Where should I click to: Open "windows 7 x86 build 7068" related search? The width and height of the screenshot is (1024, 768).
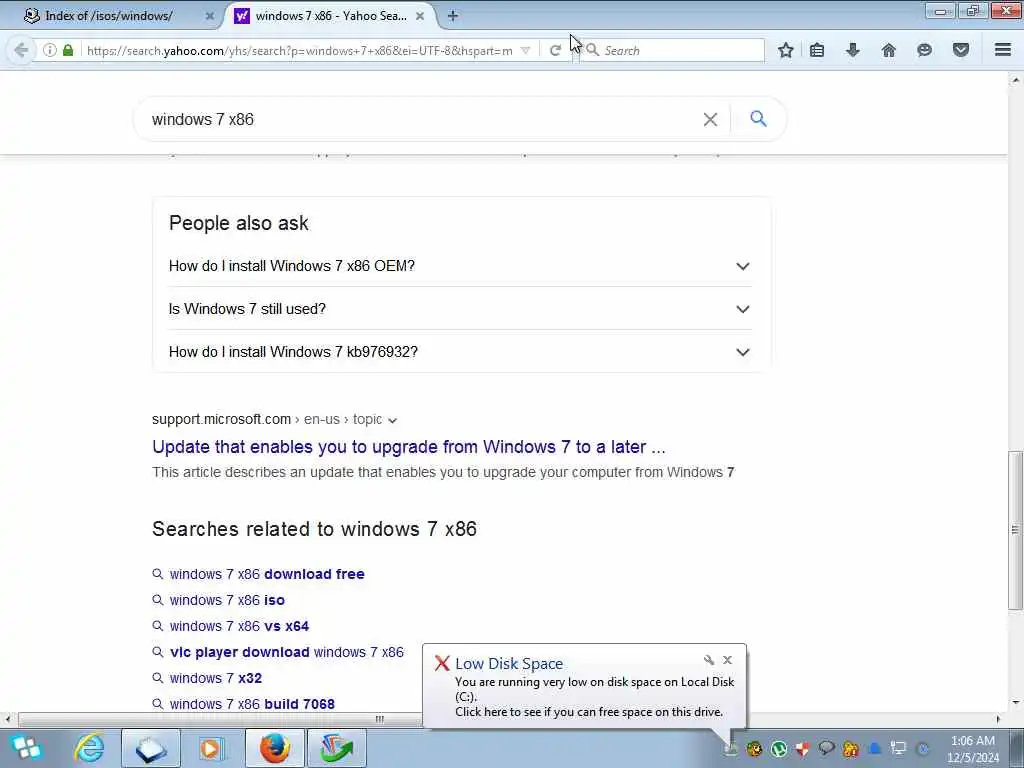tap(252, 704)
